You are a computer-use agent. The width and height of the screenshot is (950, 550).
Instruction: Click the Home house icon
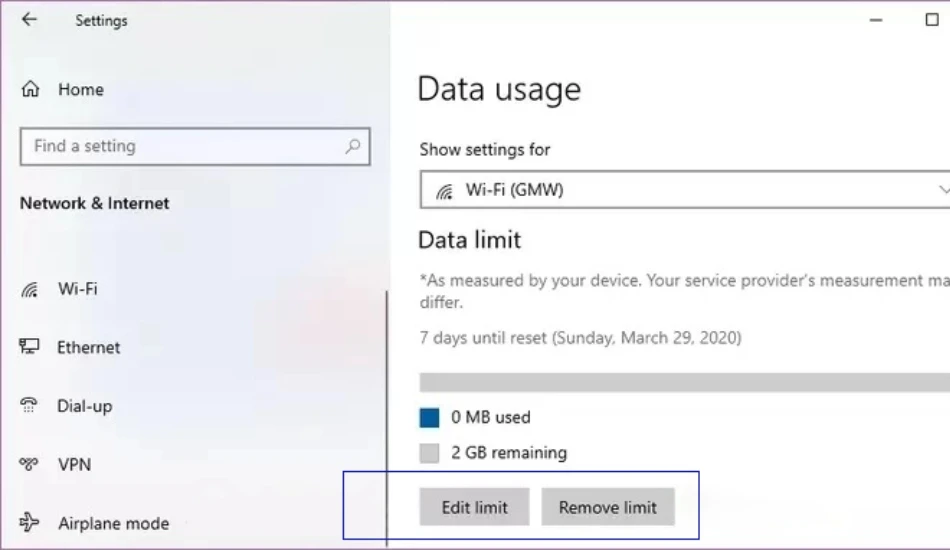pyautogui.click(x=30, y=89)
